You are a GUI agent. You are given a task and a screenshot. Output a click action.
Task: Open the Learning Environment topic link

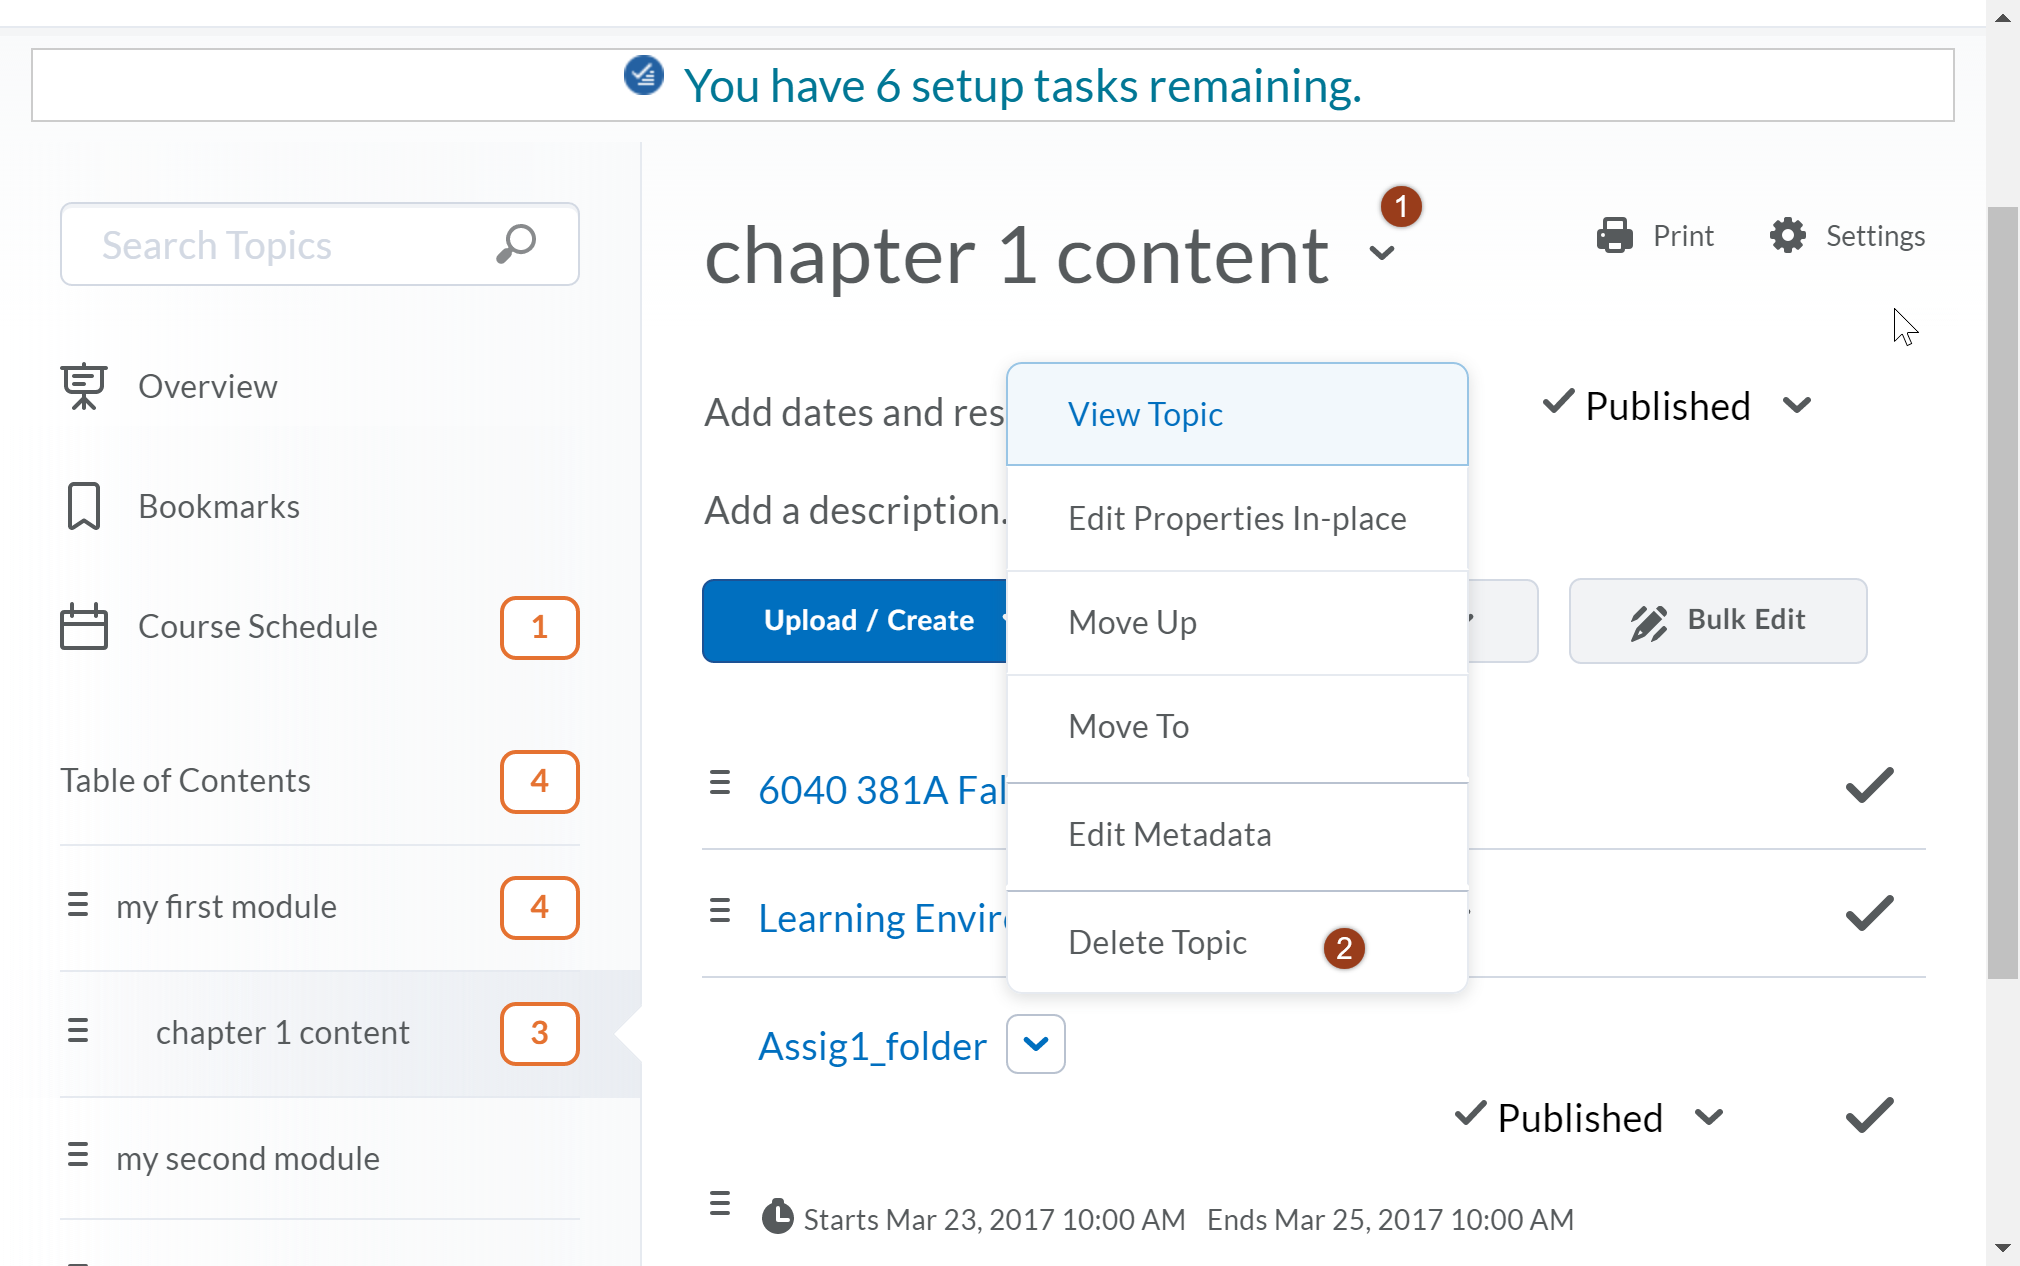tap(882, 918)
